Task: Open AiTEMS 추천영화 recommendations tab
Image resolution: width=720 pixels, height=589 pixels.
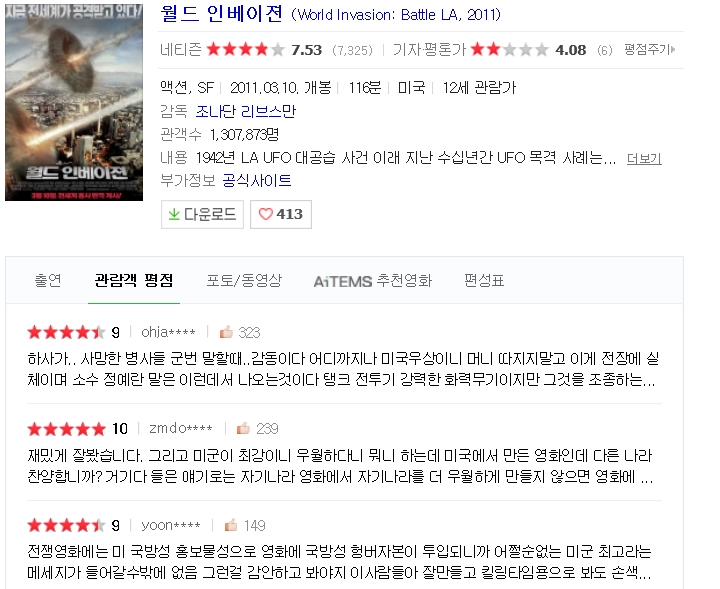Action: coord(372,280)
